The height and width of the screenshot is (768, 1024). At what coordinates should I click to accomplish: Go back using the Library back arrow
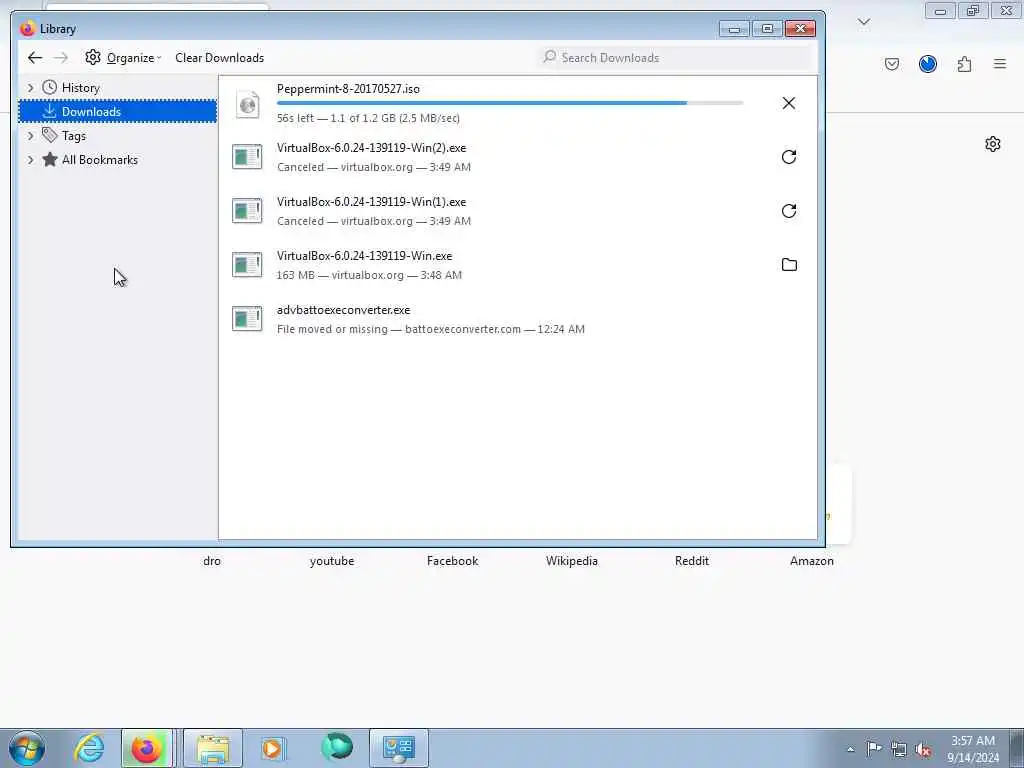[35, 57]
